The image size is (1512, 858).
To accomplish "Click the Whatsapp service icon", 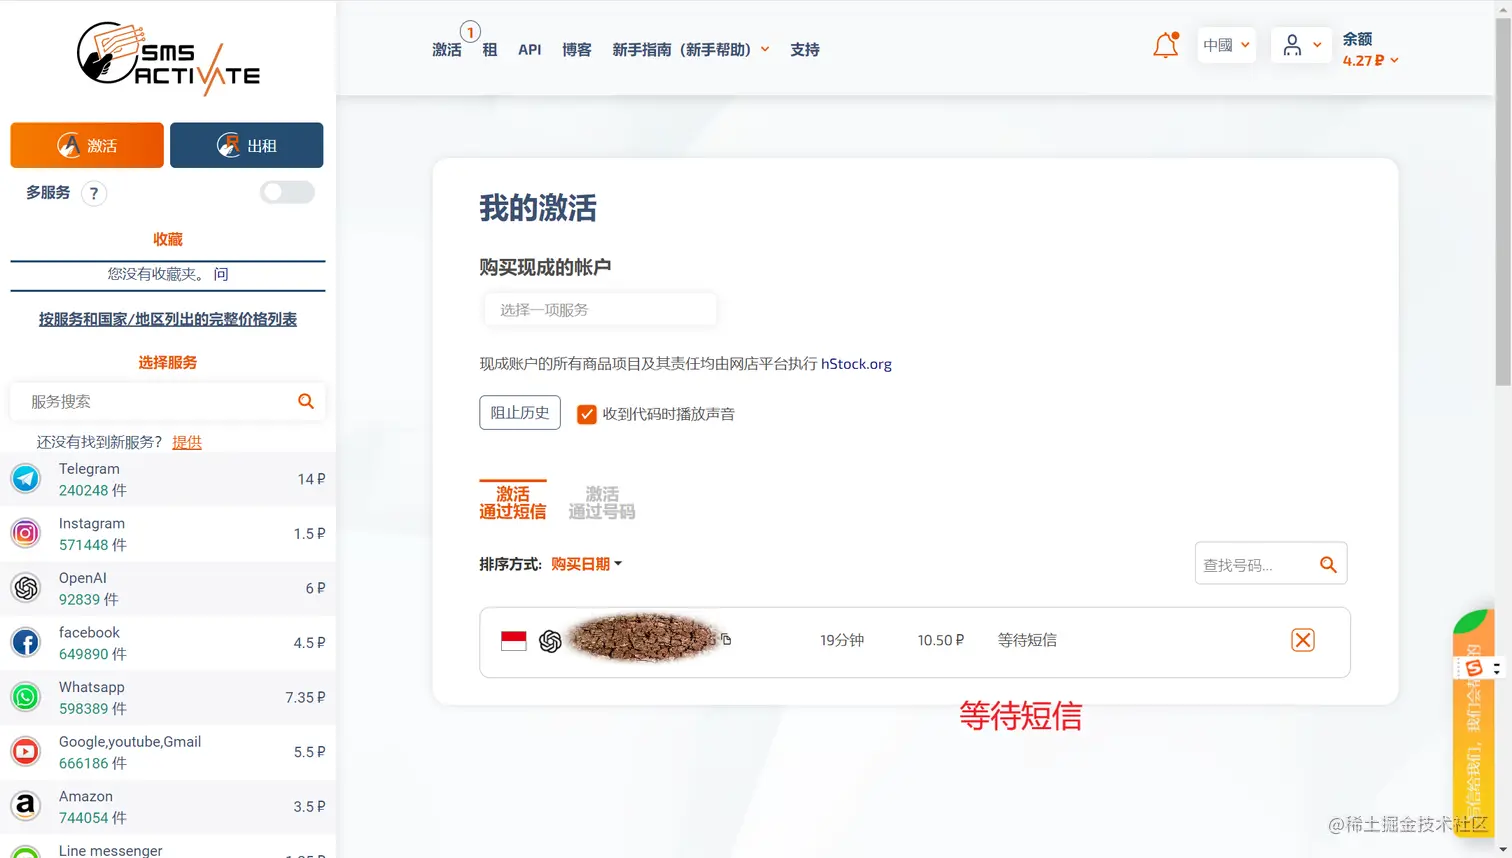I will point(26,697).
